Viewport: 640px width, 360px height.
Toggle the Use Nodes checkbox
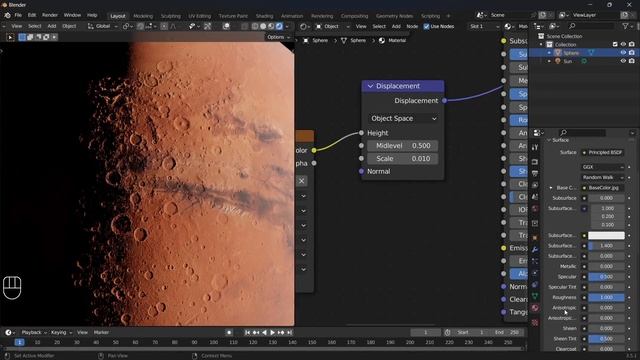(426, 27)
